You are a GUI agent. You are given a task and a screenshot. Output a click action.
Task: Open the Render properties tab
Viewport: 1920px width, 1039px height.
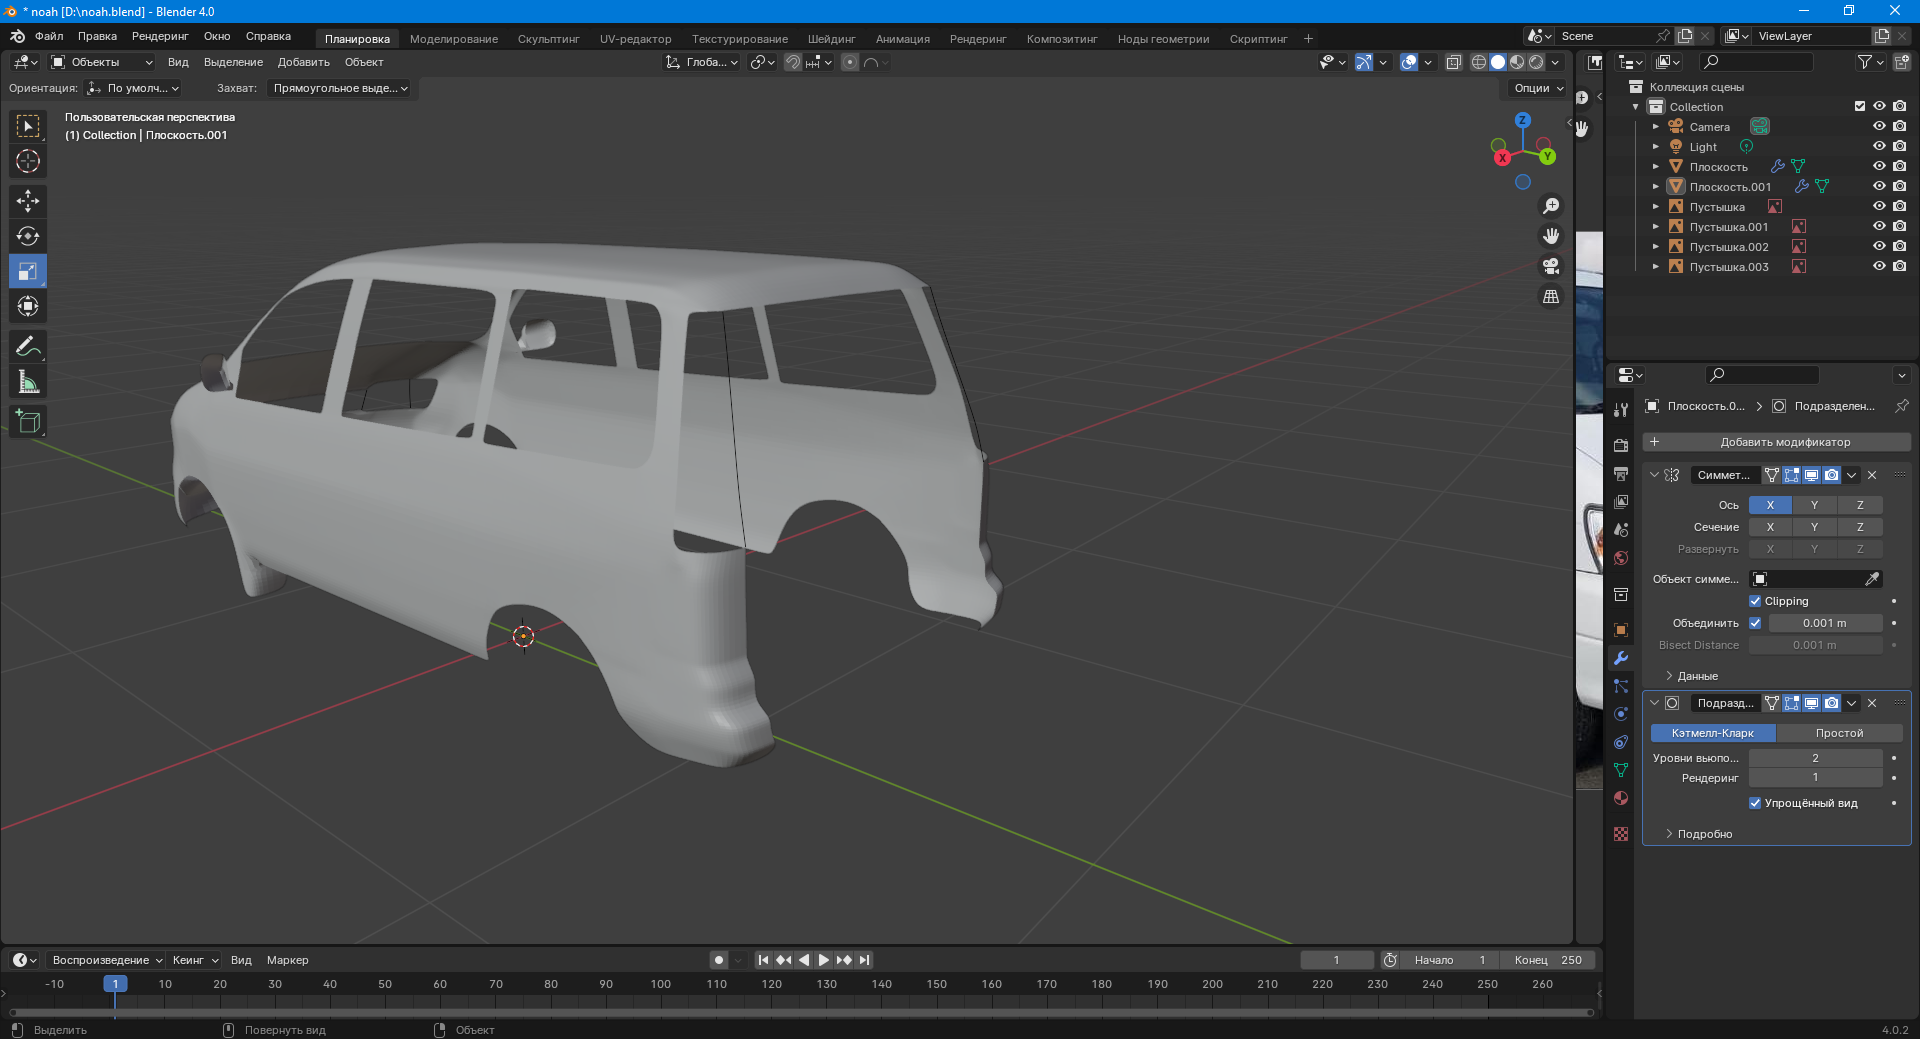pyautogui.click(x=1621, y=445)
